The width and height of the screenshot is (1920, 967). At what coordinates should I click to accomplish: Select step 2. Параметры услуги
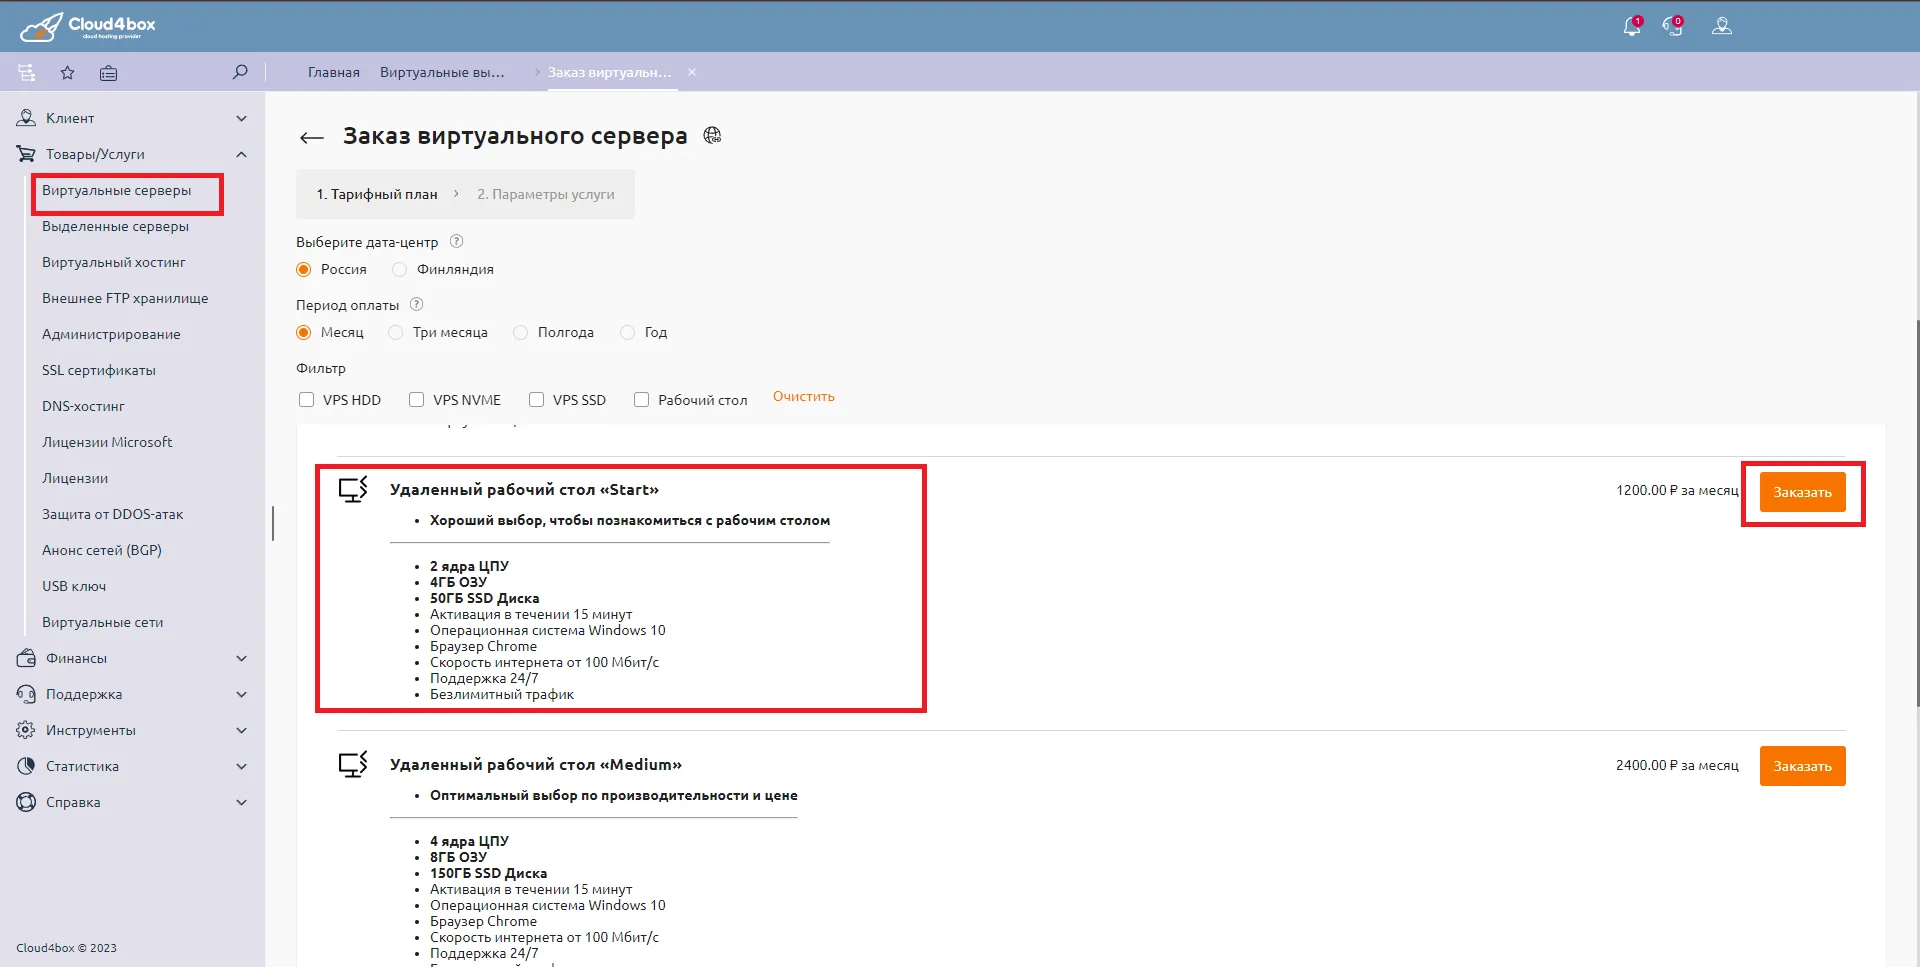tap(546, 194)
